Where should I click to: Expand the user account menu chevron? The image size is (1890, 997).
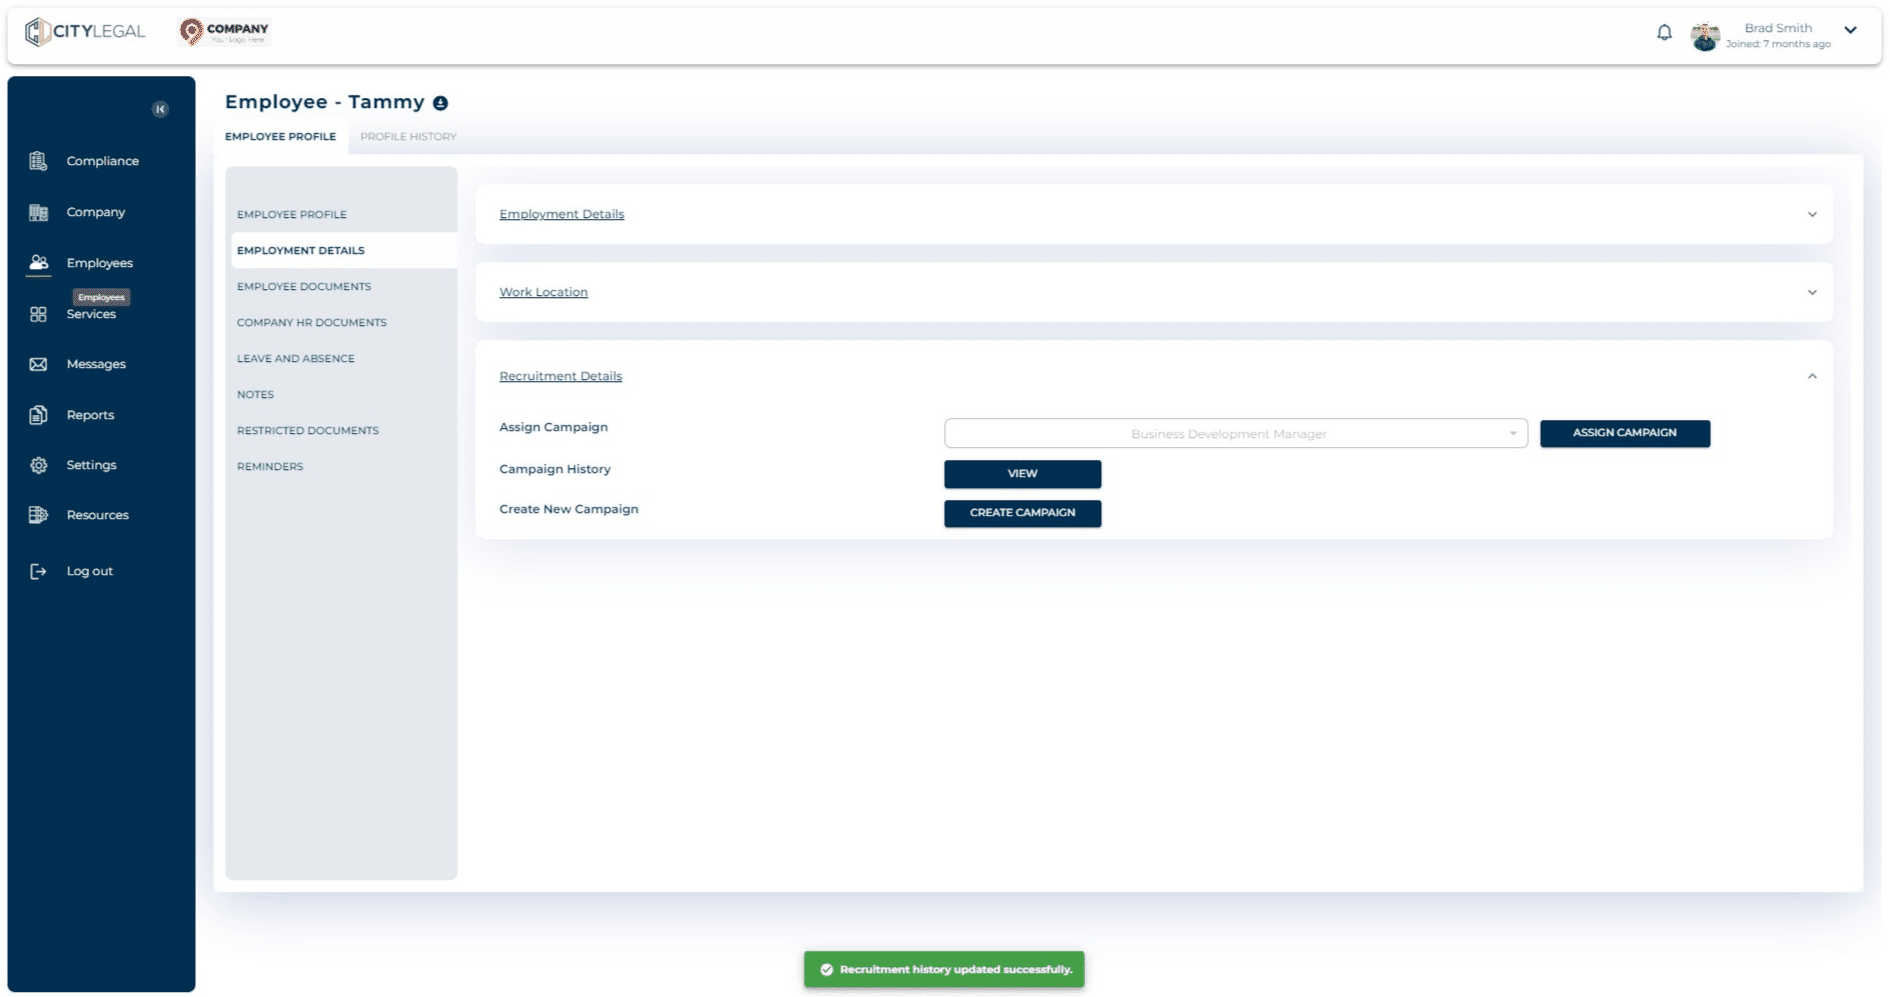(1851, 30)
